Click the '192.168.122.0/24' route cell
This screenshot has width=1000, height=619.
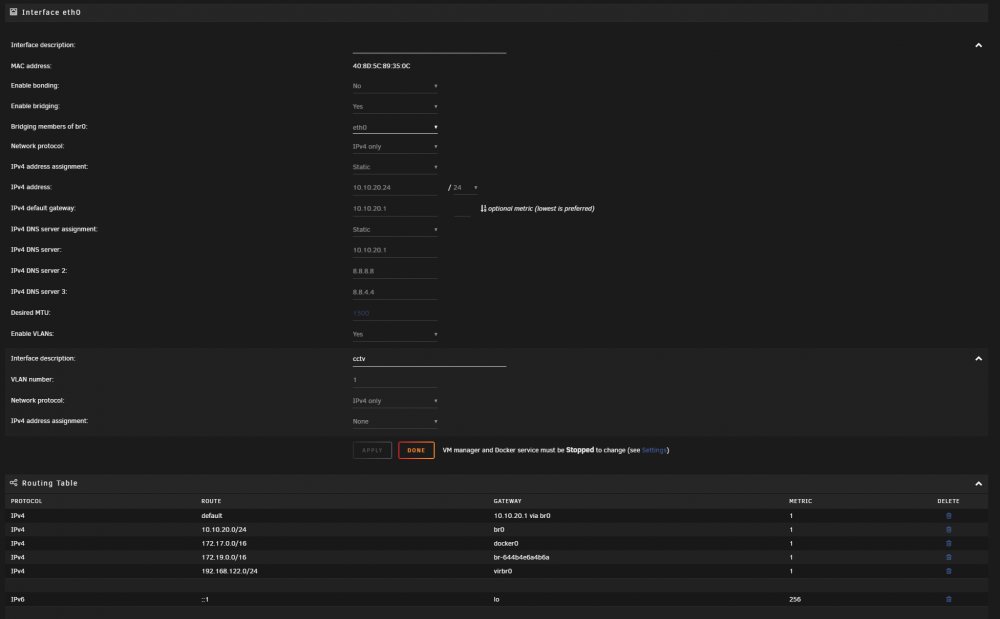click(230, 571)
